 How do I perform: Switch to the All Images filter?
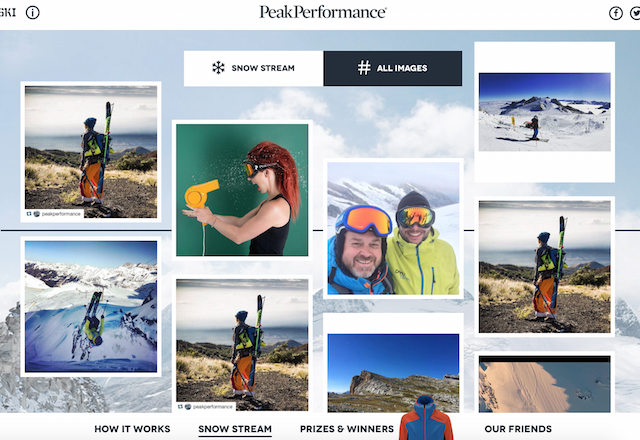393,68
